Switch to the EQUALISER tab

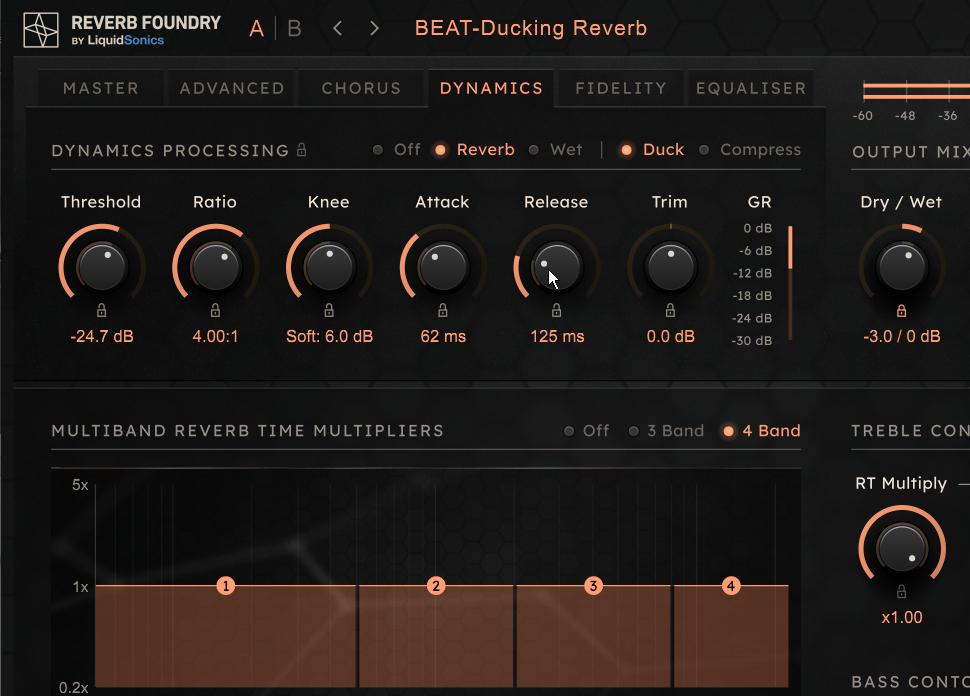751,88
